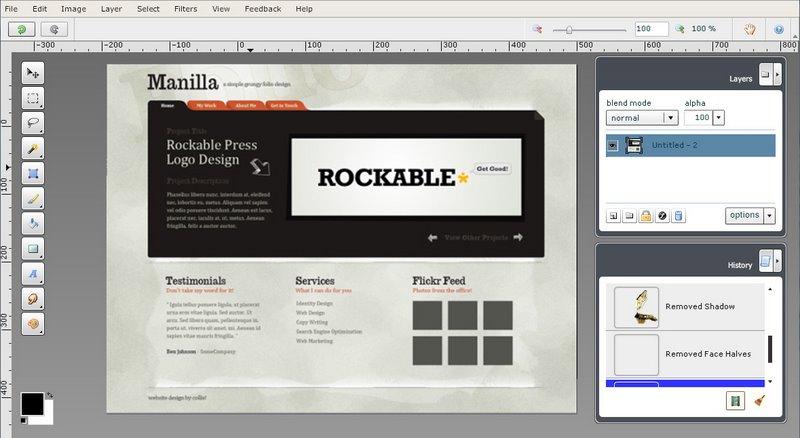Expand the Layers panel menu arrow
This screenshot has width=800, height=438.
[778, 75]
